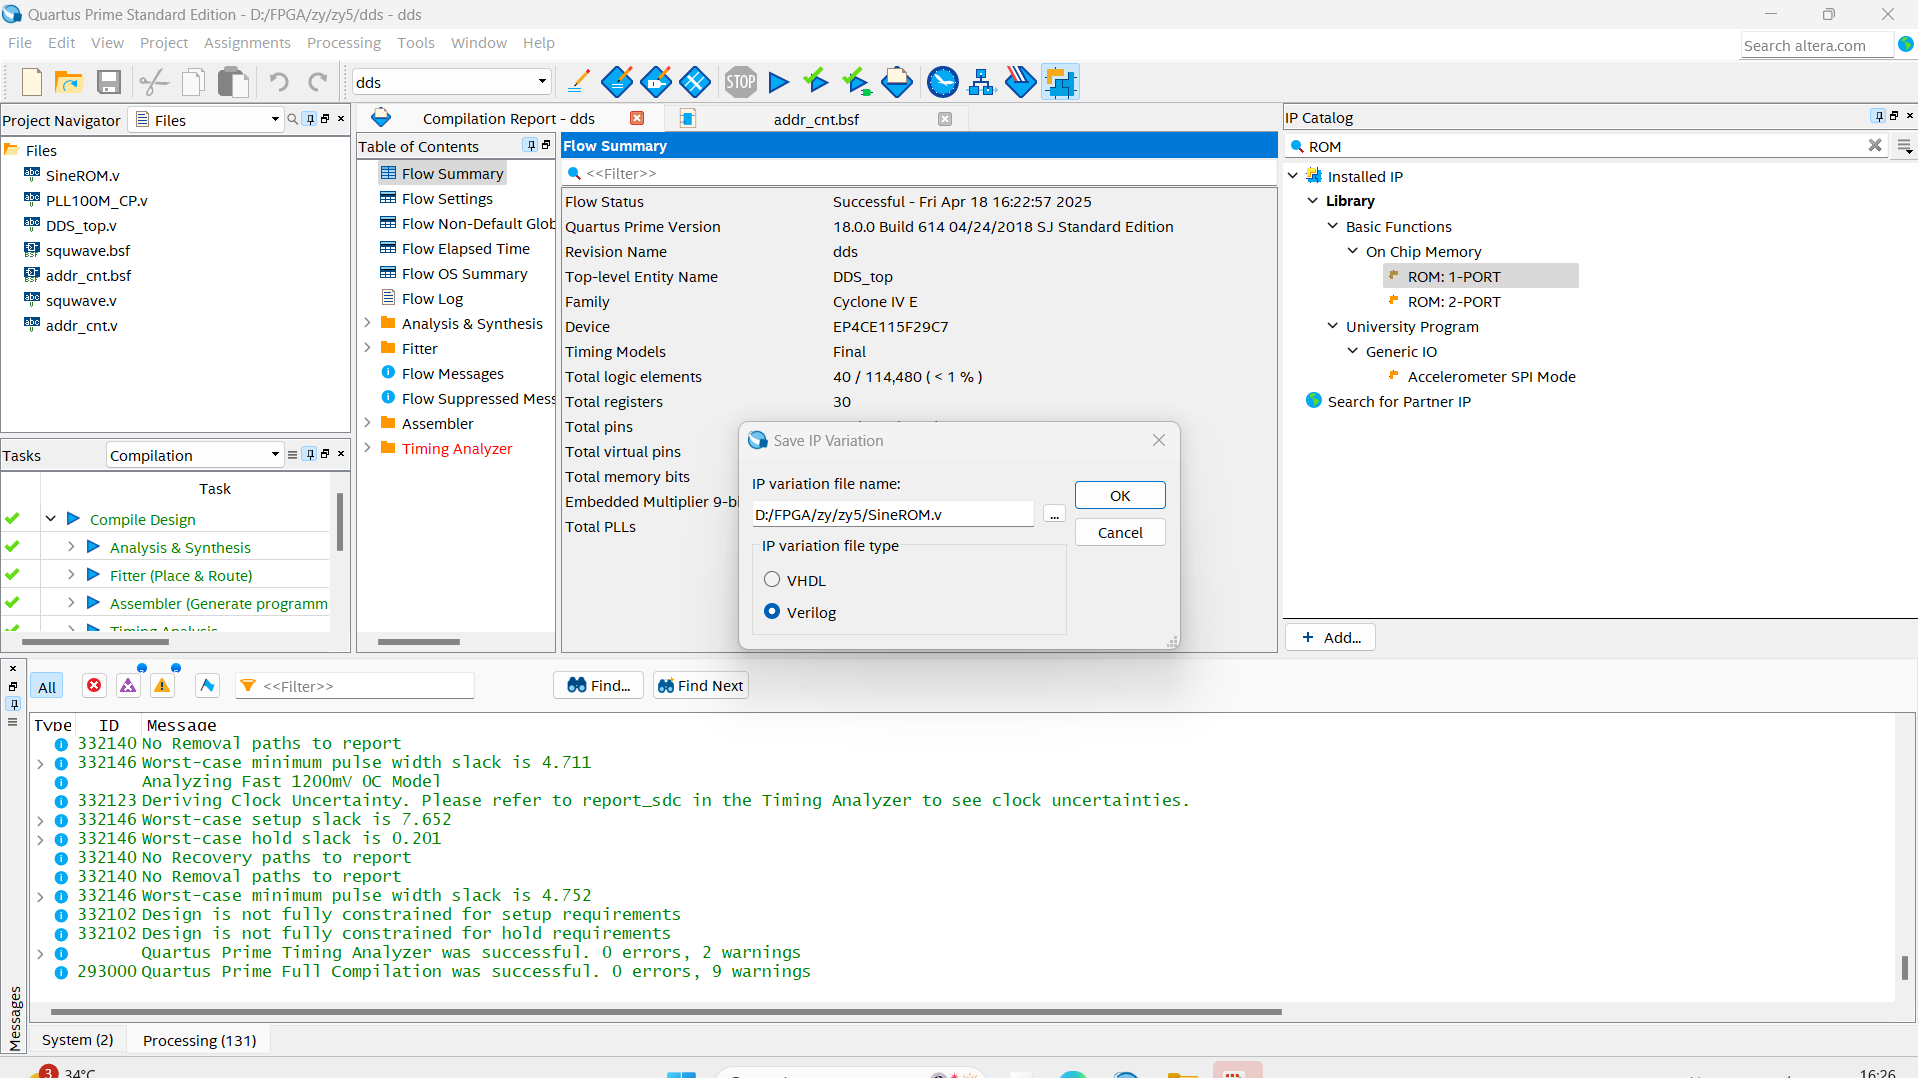Click the Find Next button
1918x1078 pixels.
(x=700, y=686)
